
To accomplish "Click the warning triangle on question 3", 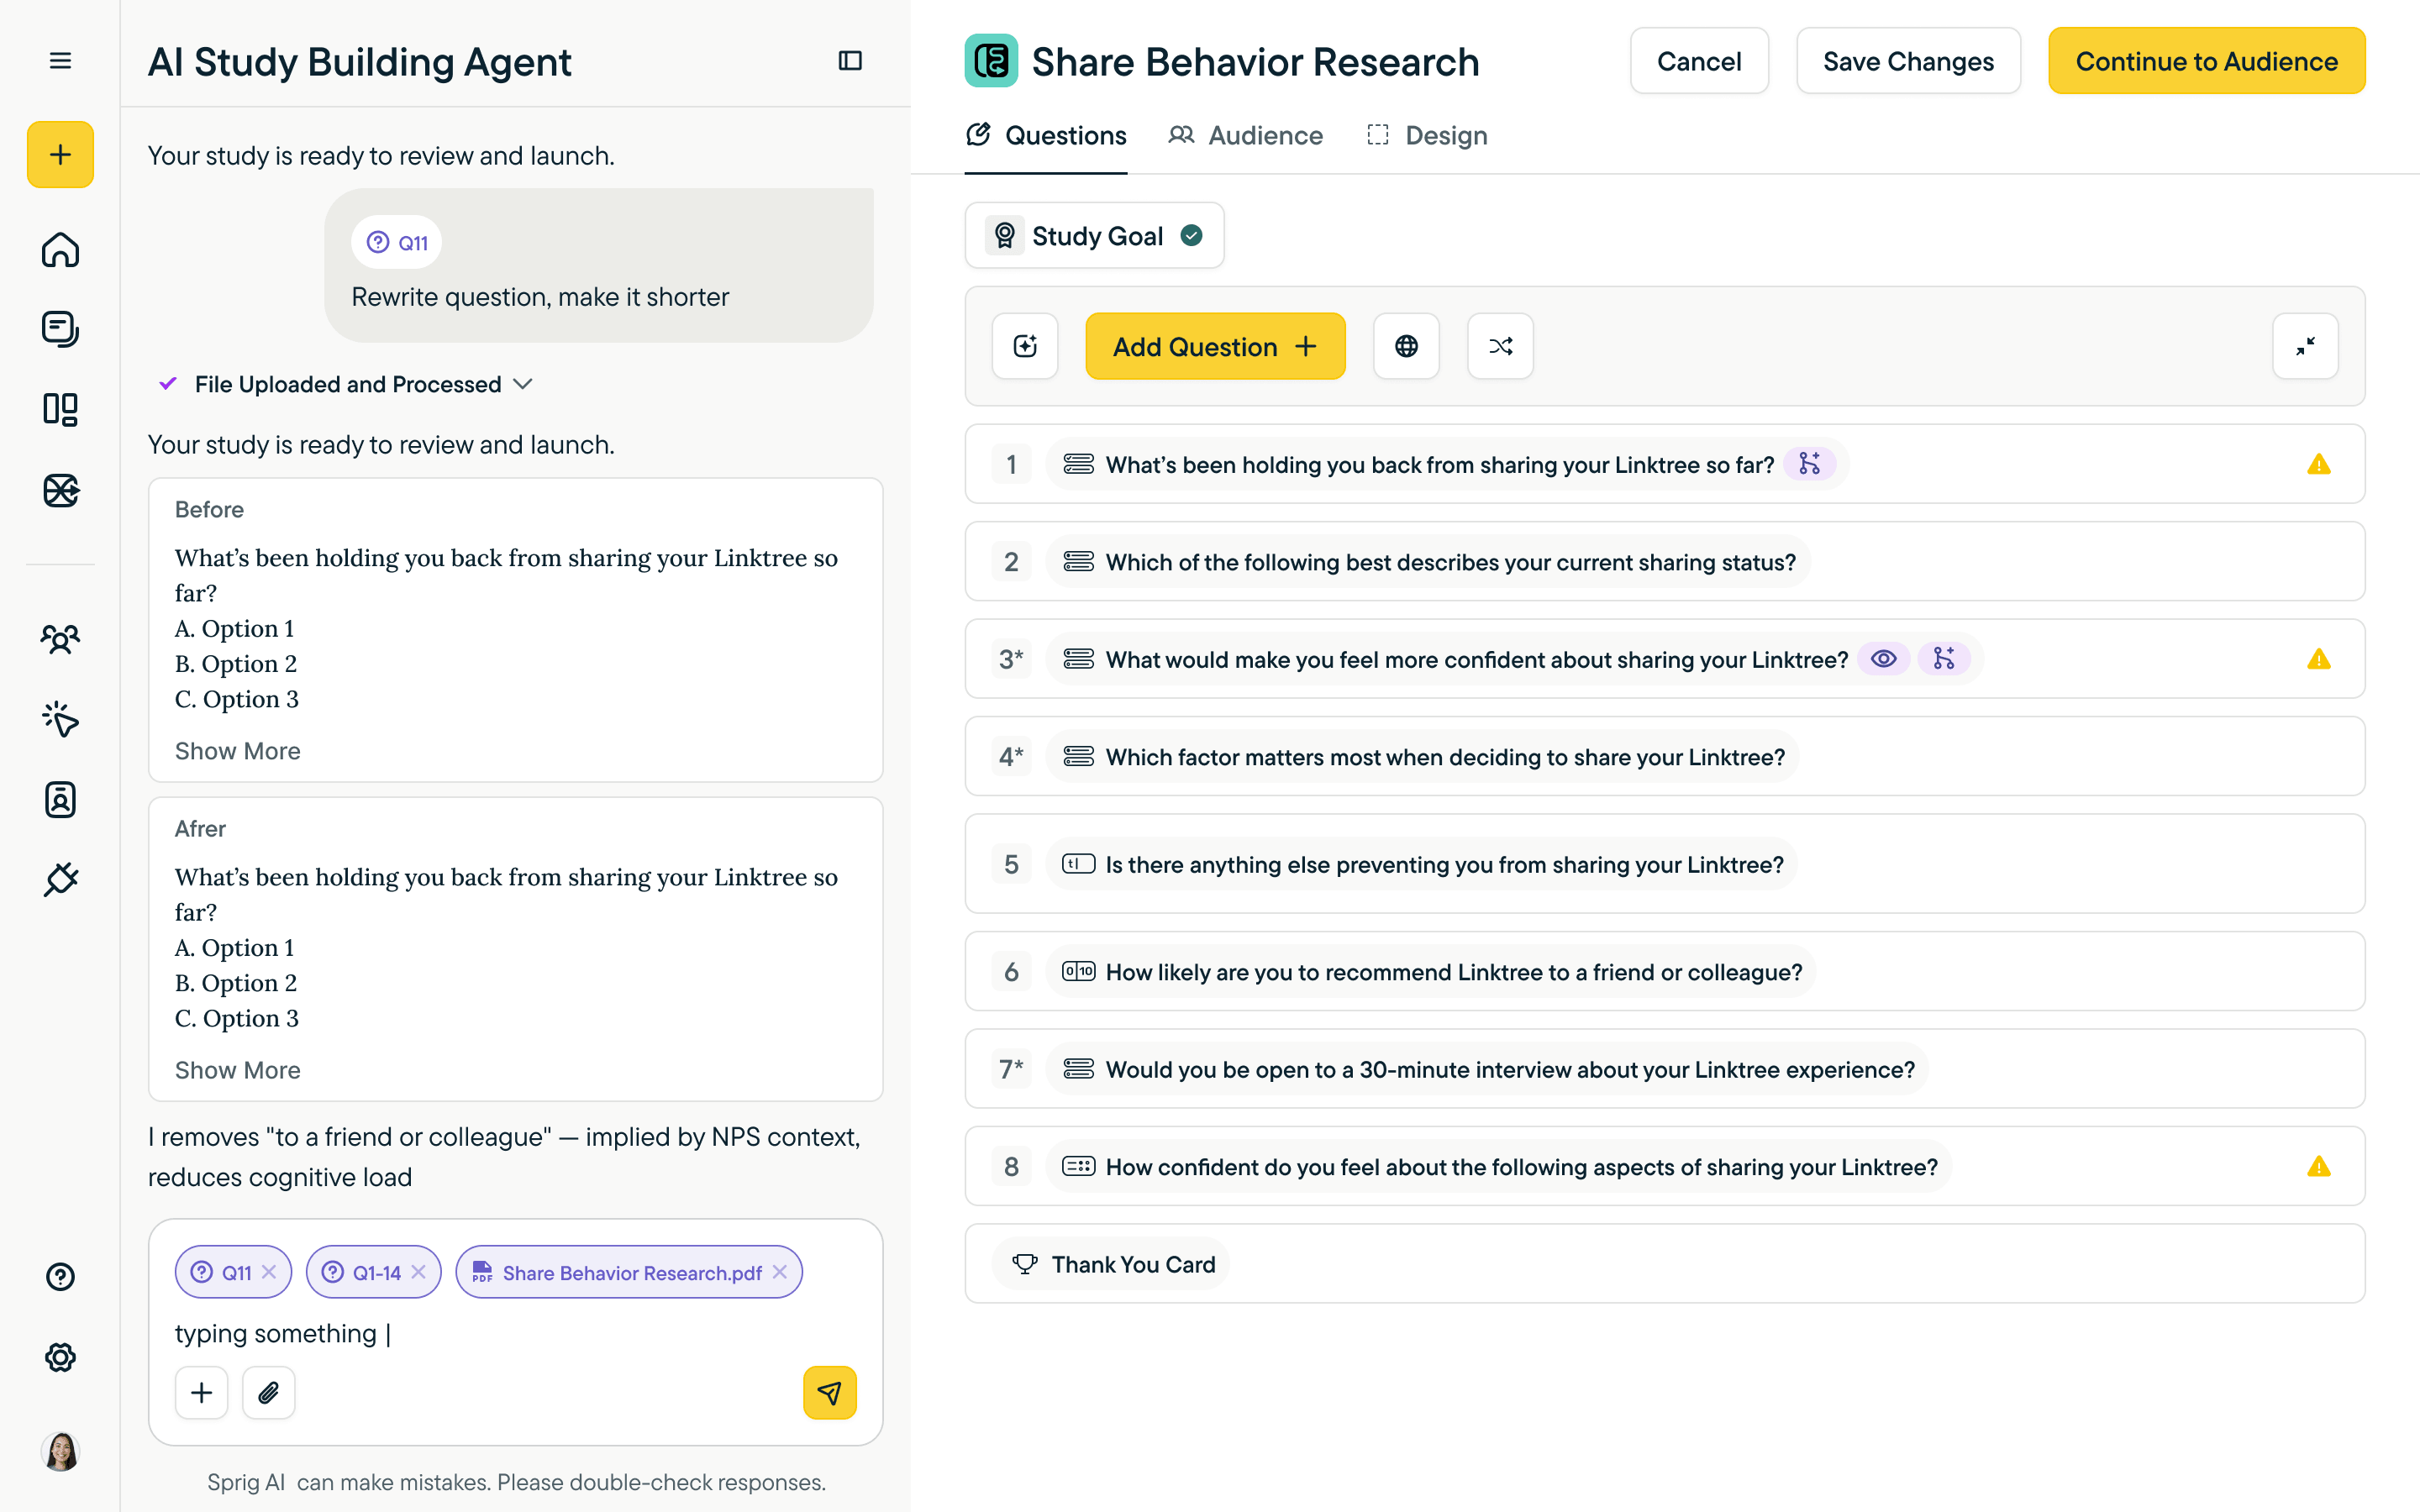I will [x=2318, y=659].
